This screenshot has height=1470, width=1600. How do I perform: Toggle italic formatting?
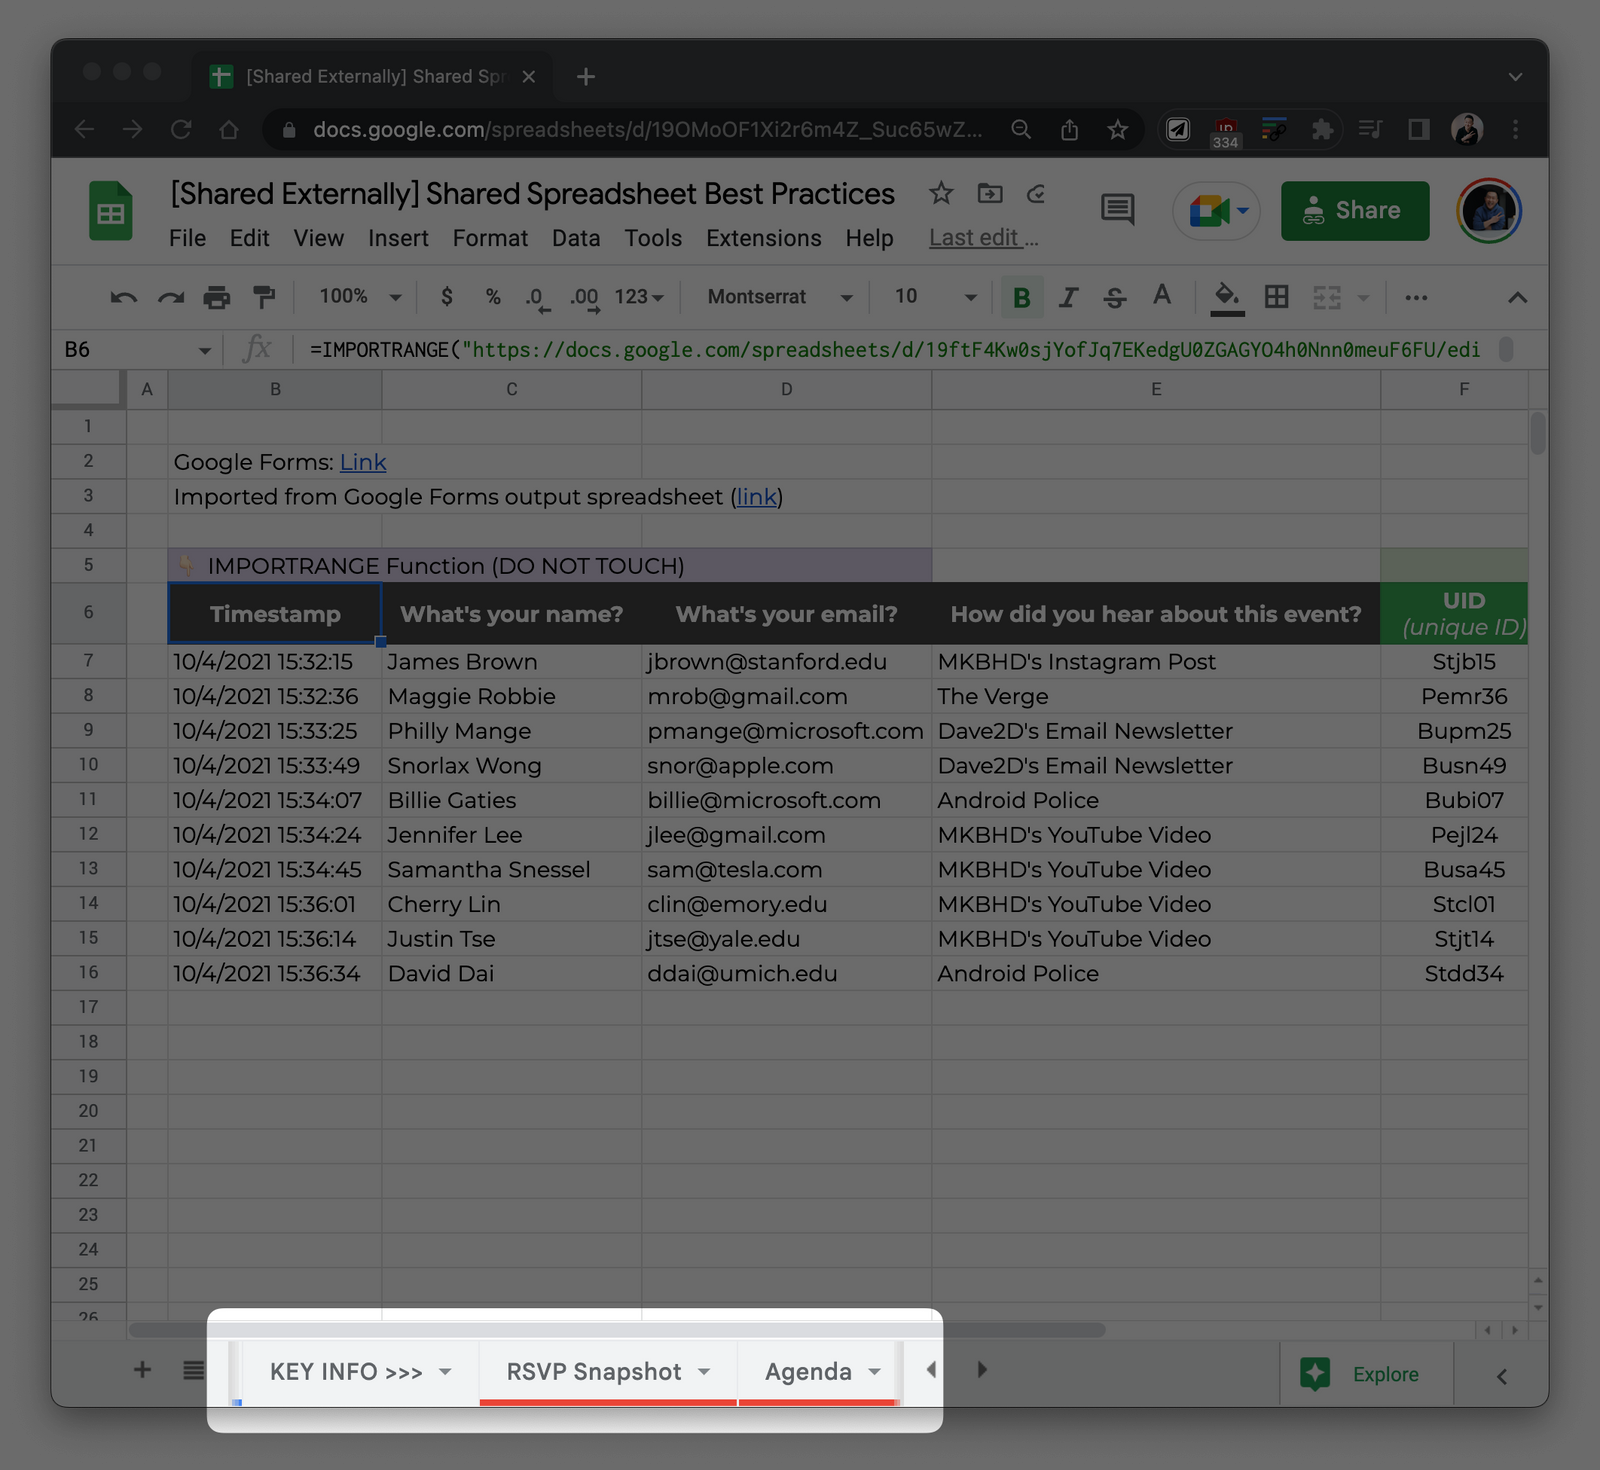1068,297
